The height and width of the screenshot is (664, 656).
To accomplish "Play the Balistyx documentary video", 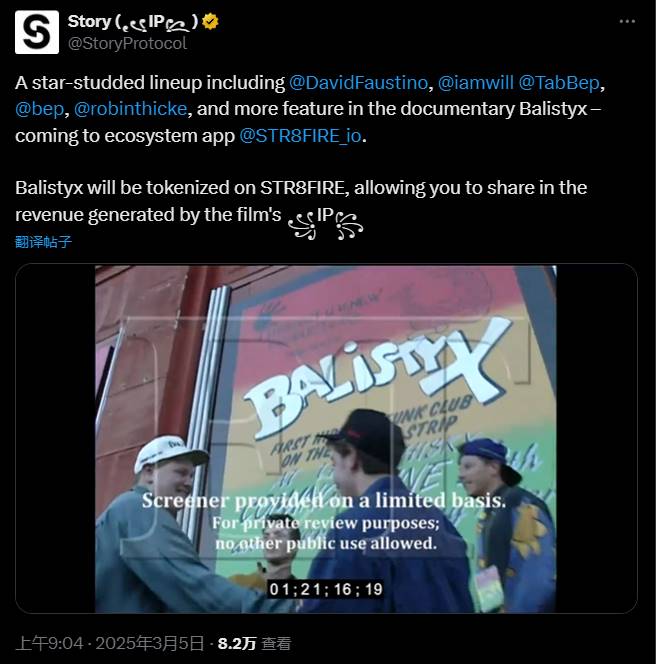I will (x=326, y=439).
